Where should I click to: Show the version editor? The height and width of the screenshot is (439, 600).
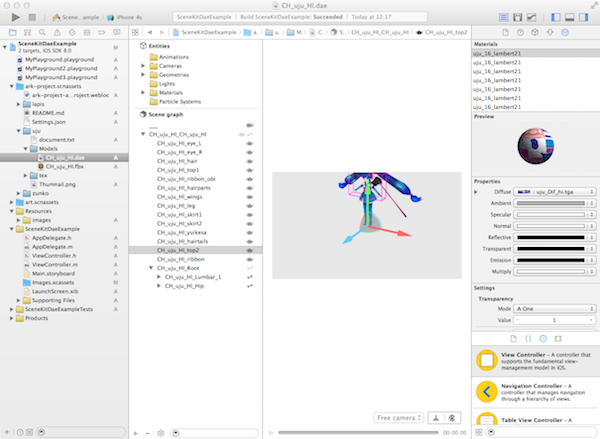click(x=532, y=17)
